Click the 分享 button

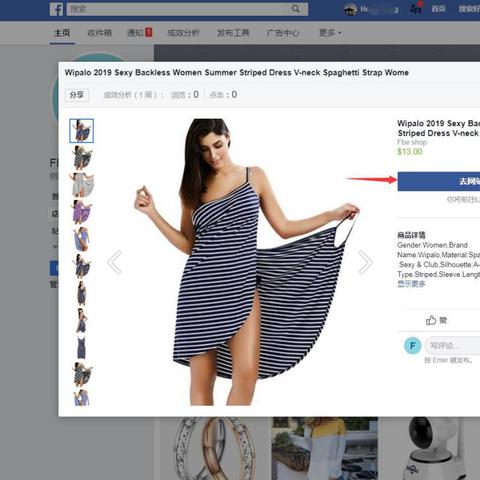(77, 95)
